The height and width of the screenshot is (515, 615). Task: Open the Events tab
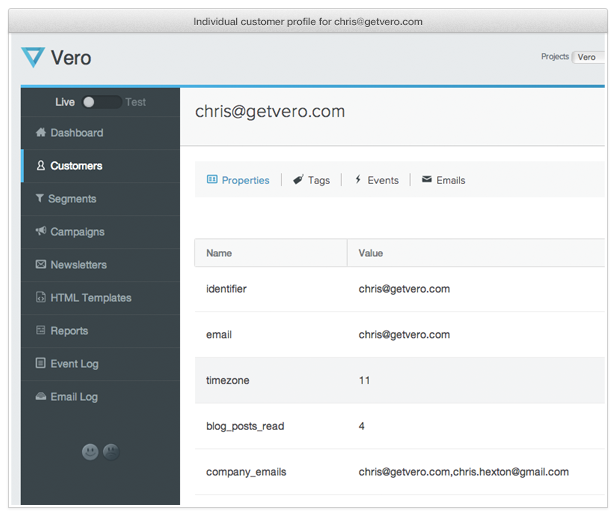point(376,180)
